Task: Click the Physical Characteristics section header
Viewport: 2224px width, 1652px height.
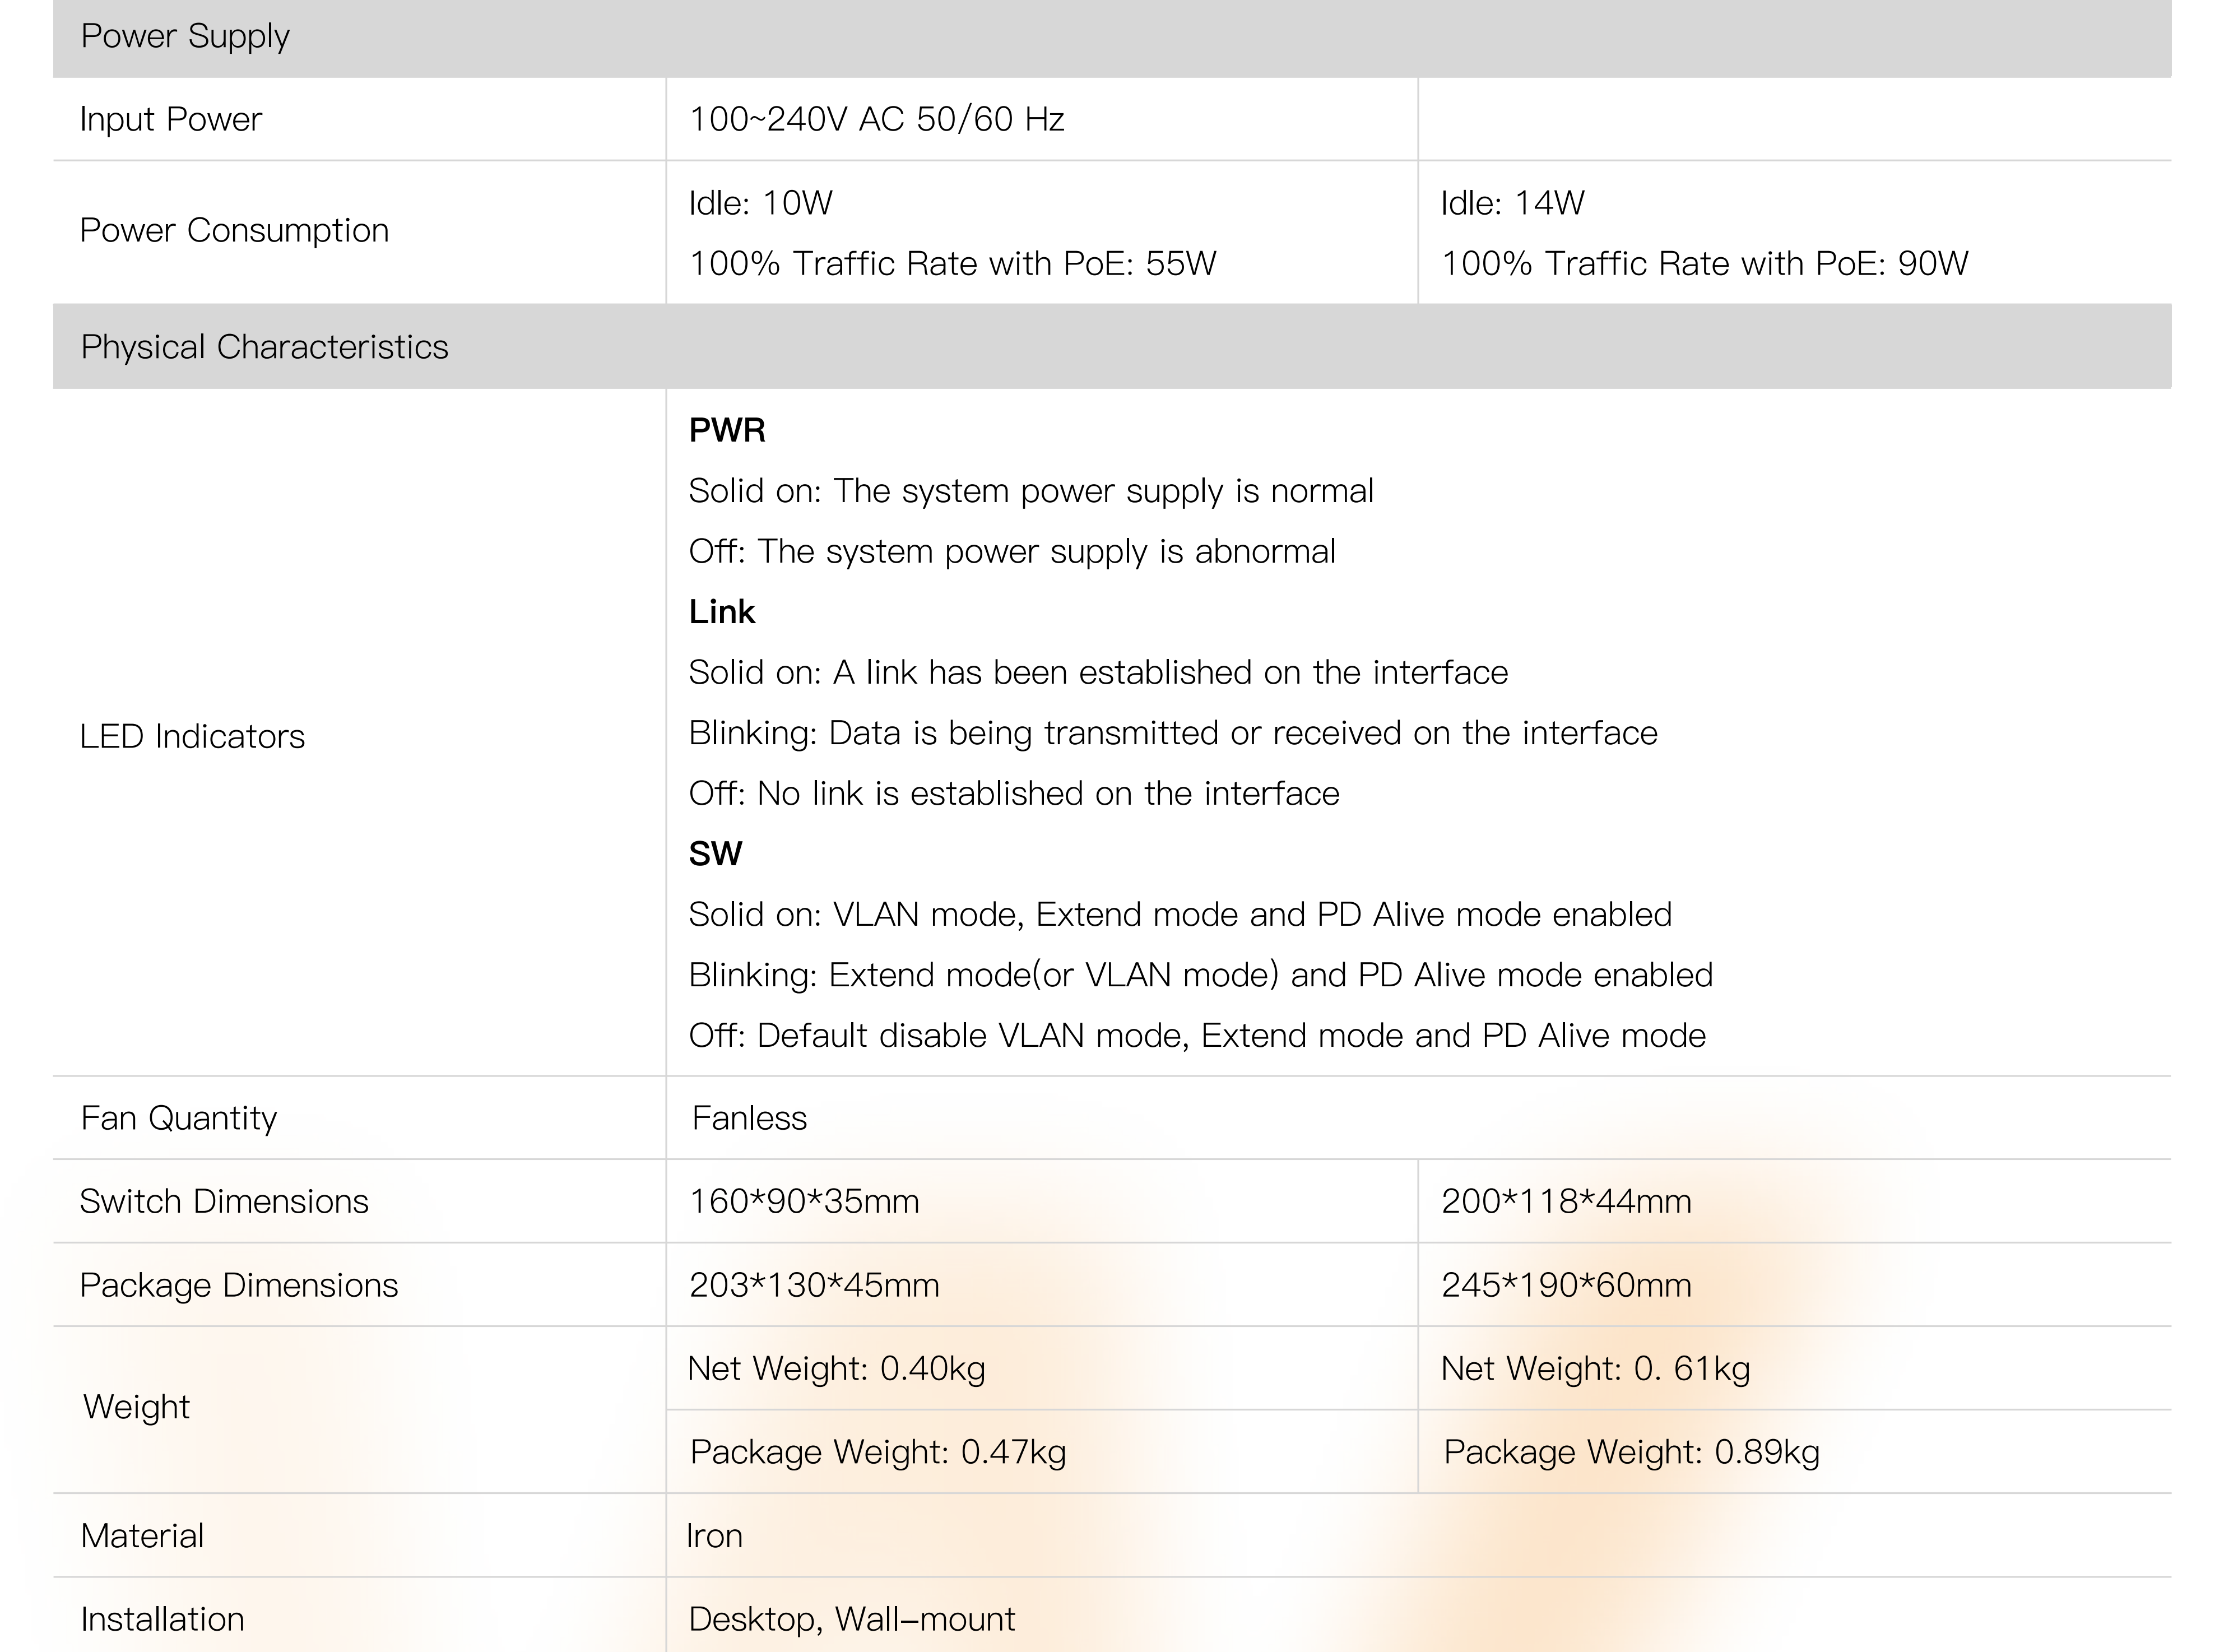Action: coord(264,347)
